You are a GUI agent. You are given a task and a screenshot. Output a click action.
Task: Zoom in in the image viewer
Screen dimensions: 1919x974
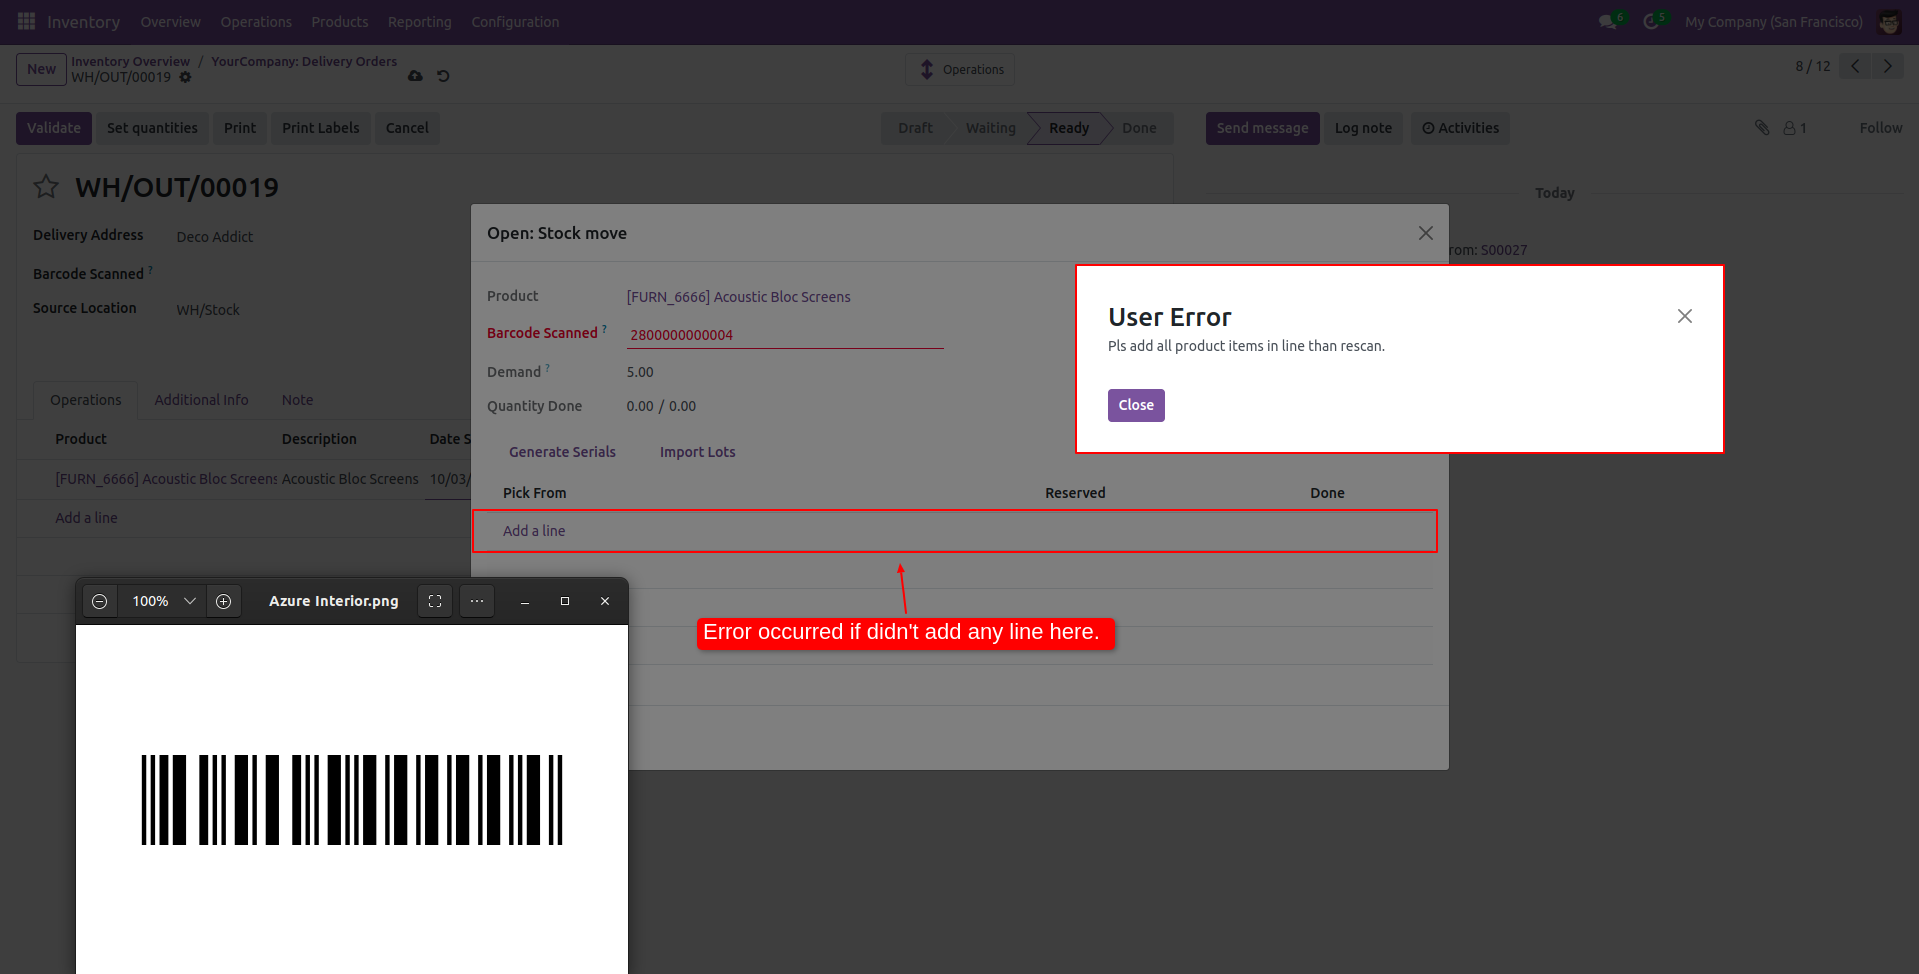tap(224, 601)
